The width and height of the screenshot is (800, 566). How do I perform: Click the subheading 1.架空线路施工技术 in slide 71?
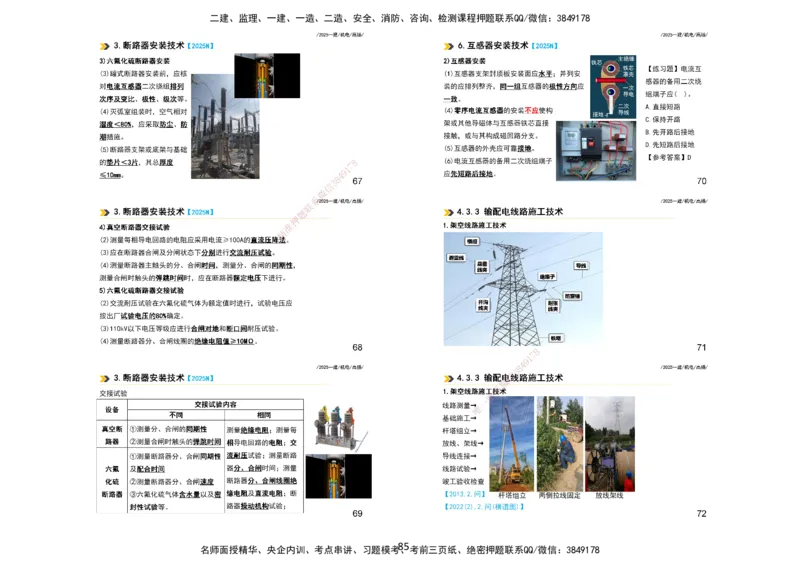(x=474, y=225)
